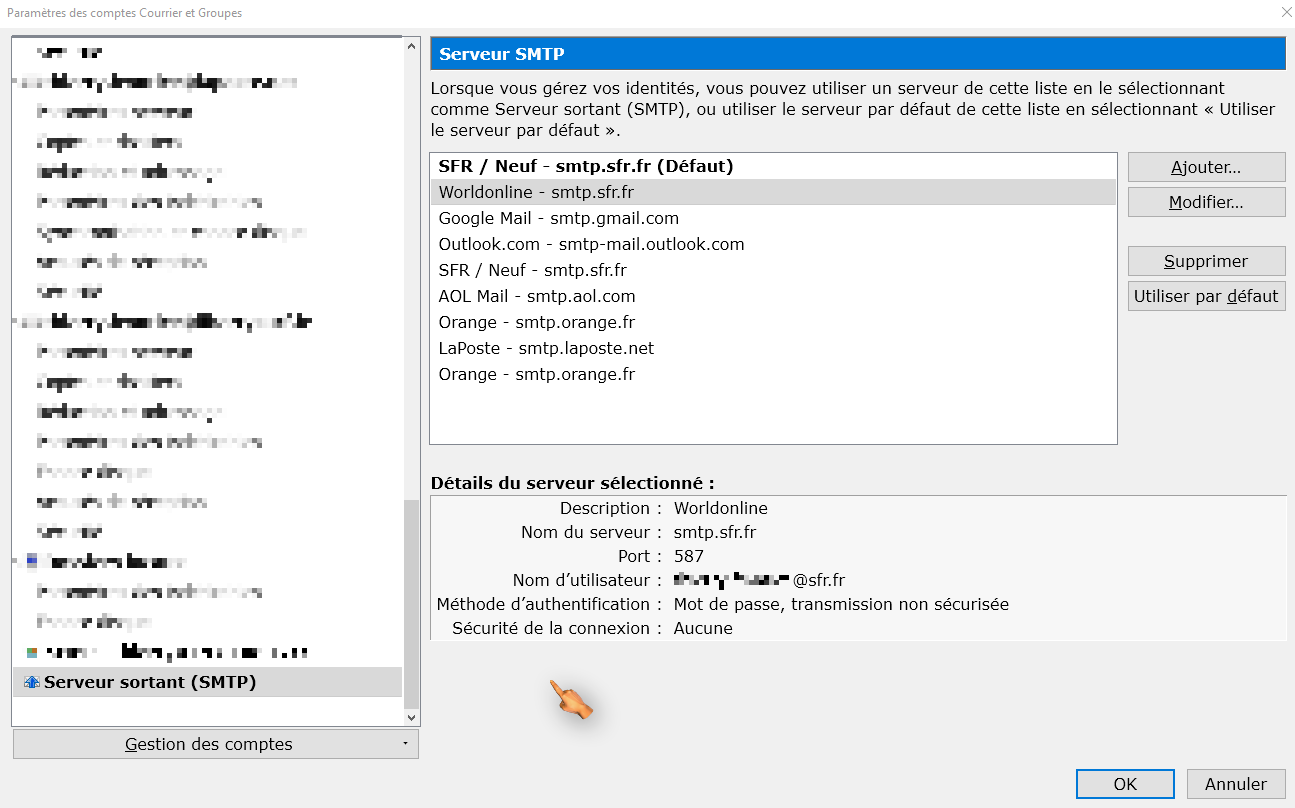Click the scrollbar down arrow in sidebar
The height and width of the screenshot is (808, 1295).
click(410, 717)
